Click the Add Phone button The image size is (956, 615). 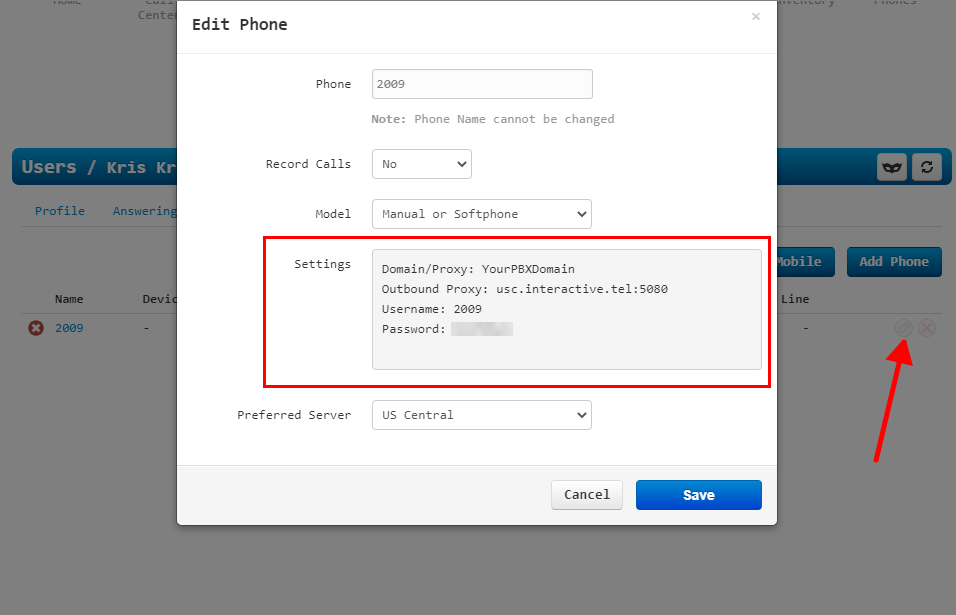pos(894,262)
